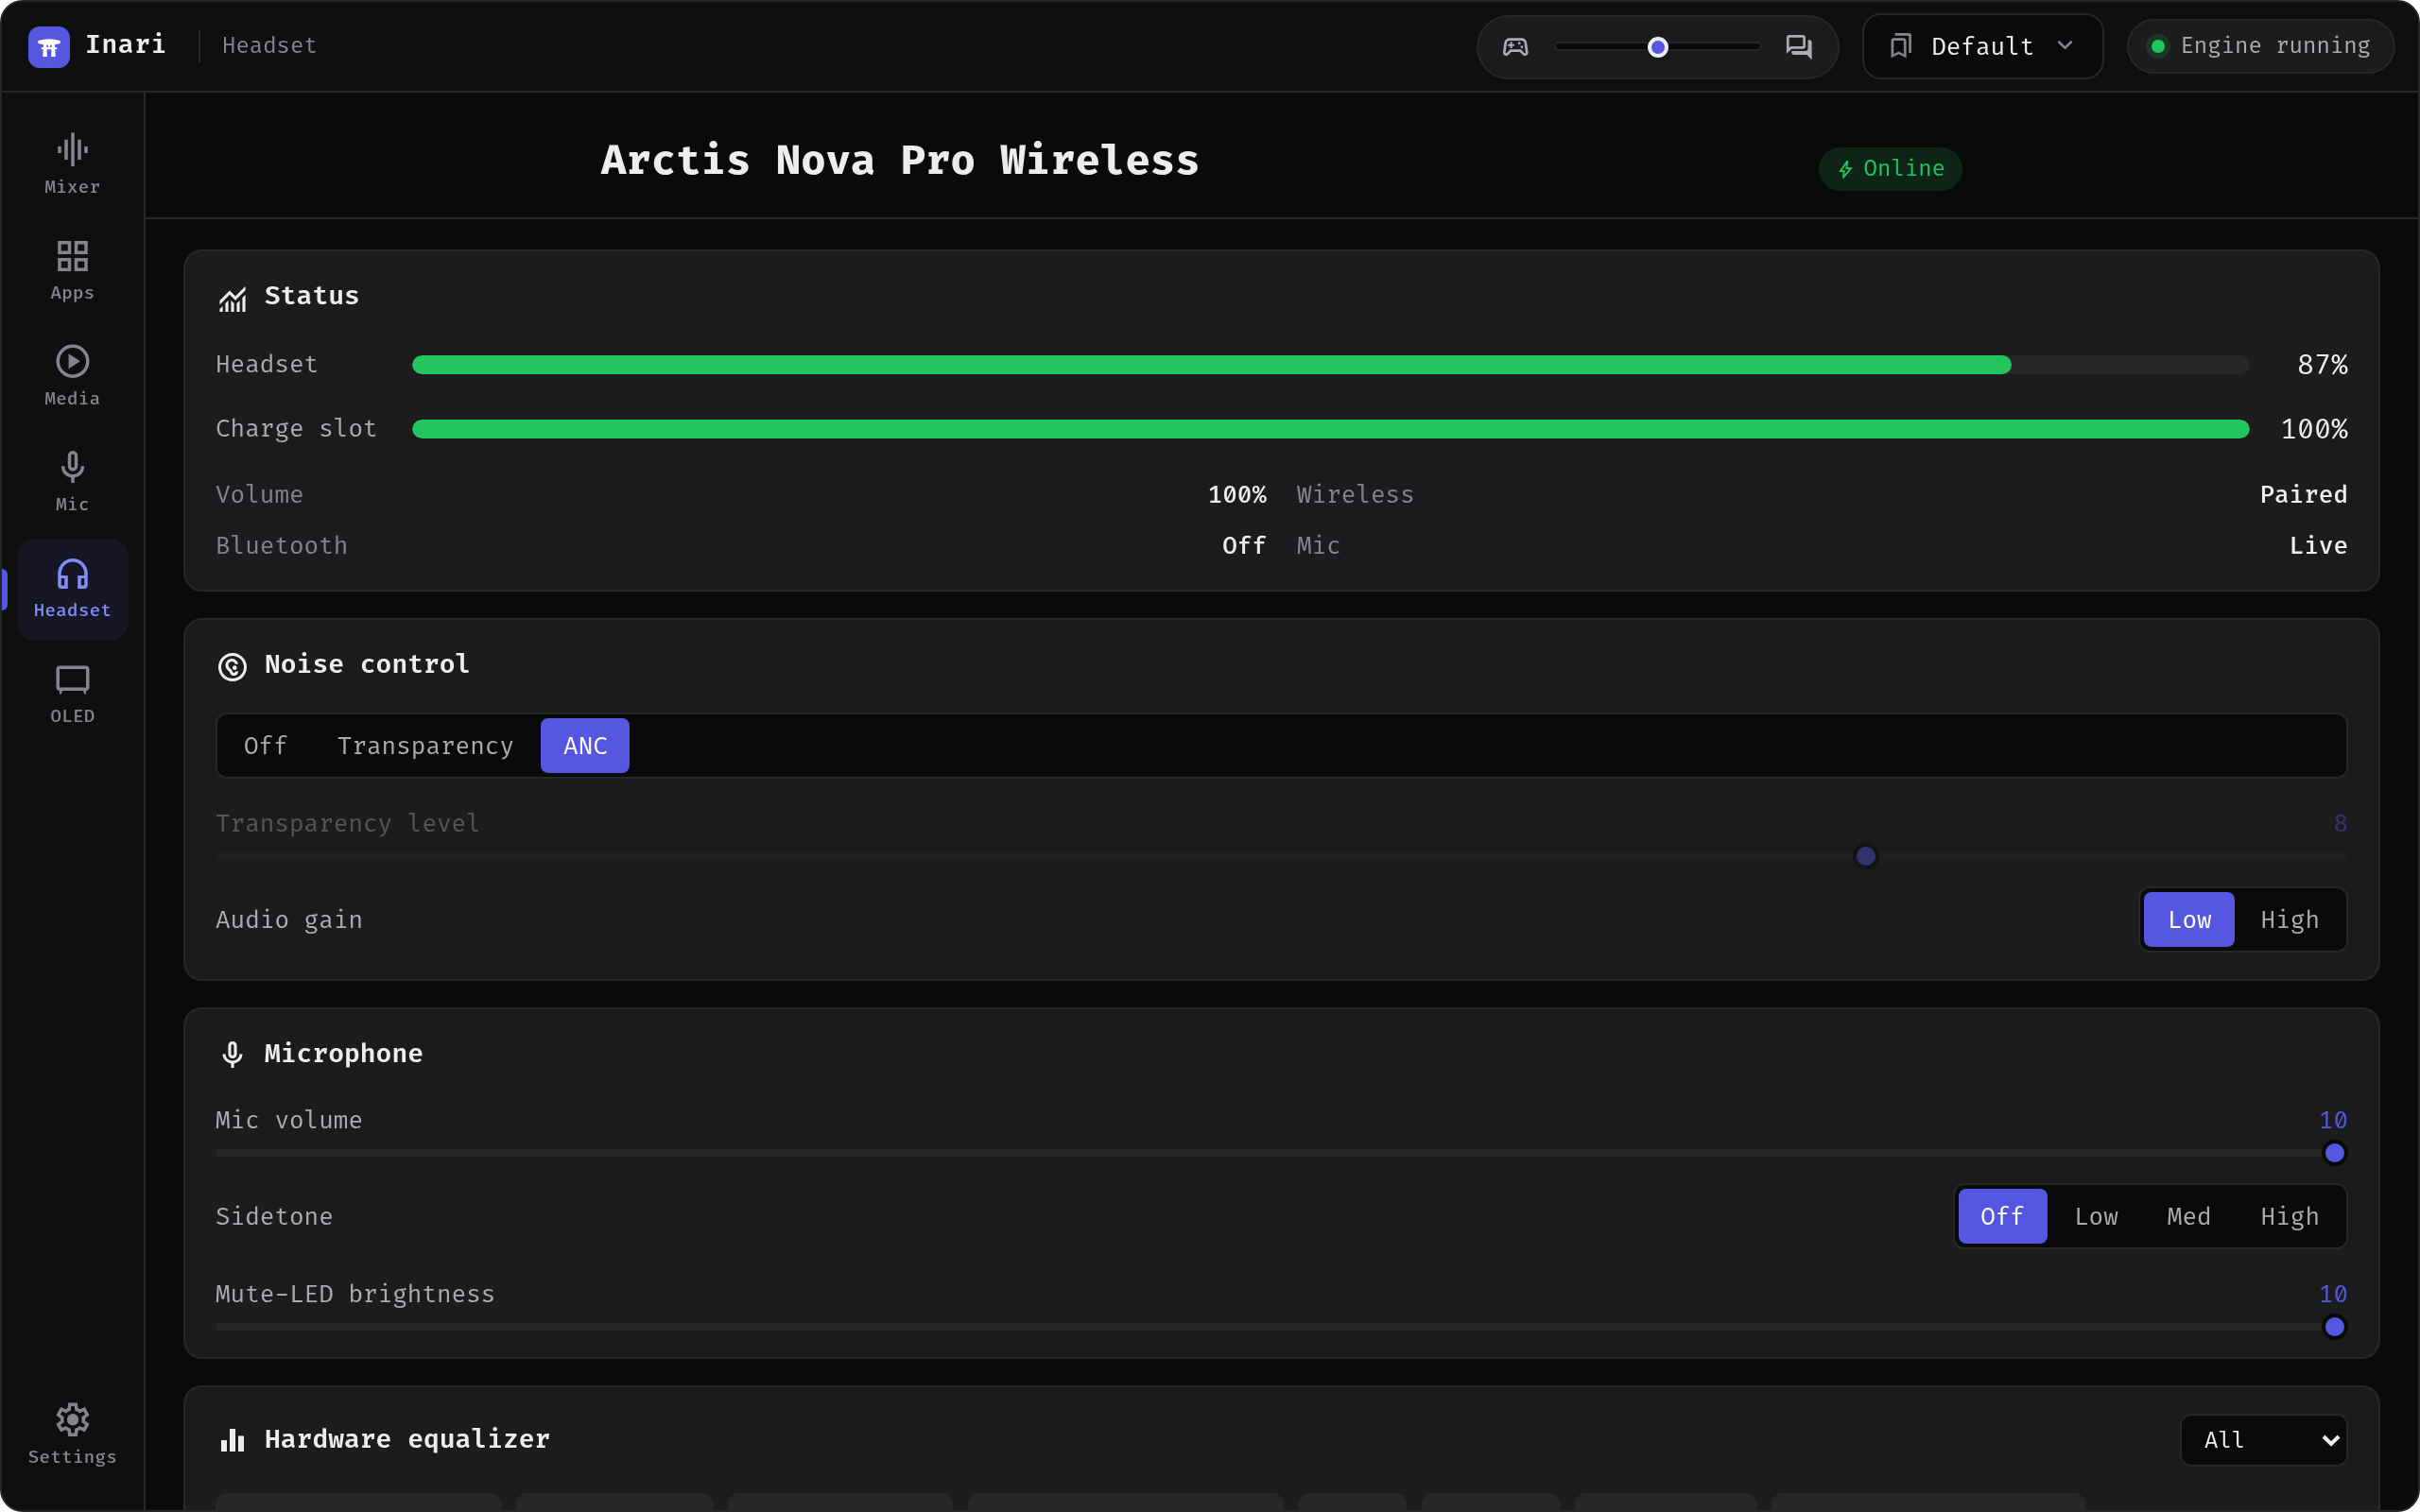
Task: Click the Bluetooth Off value
Action: (x=1244, y=546)
